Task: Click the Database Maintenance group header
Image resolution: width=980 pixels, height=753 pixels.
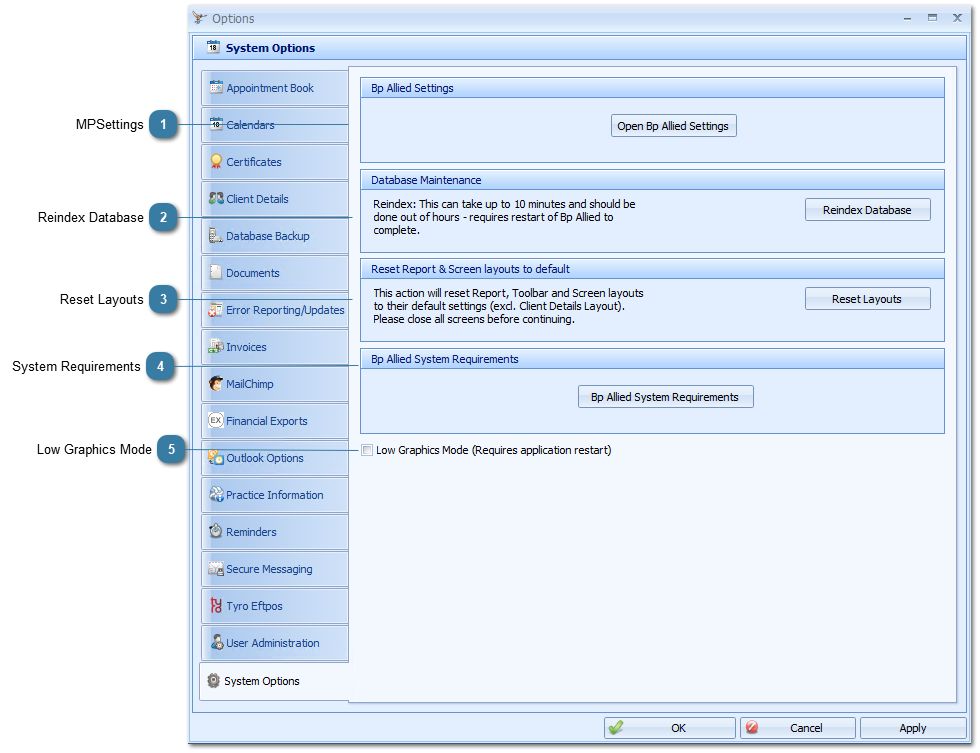Action: coord(652,180)
